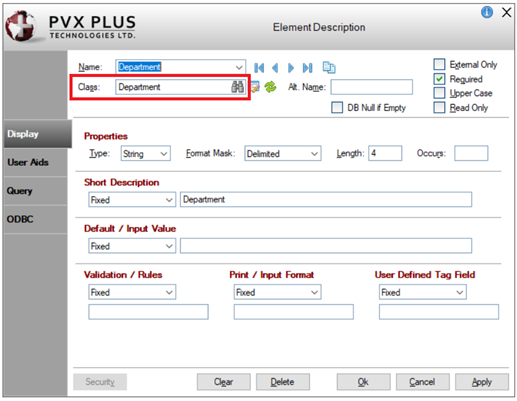This screenshot has width=517, height=401.
Task: Click the copy element icon
Action: tap(329, 67)
